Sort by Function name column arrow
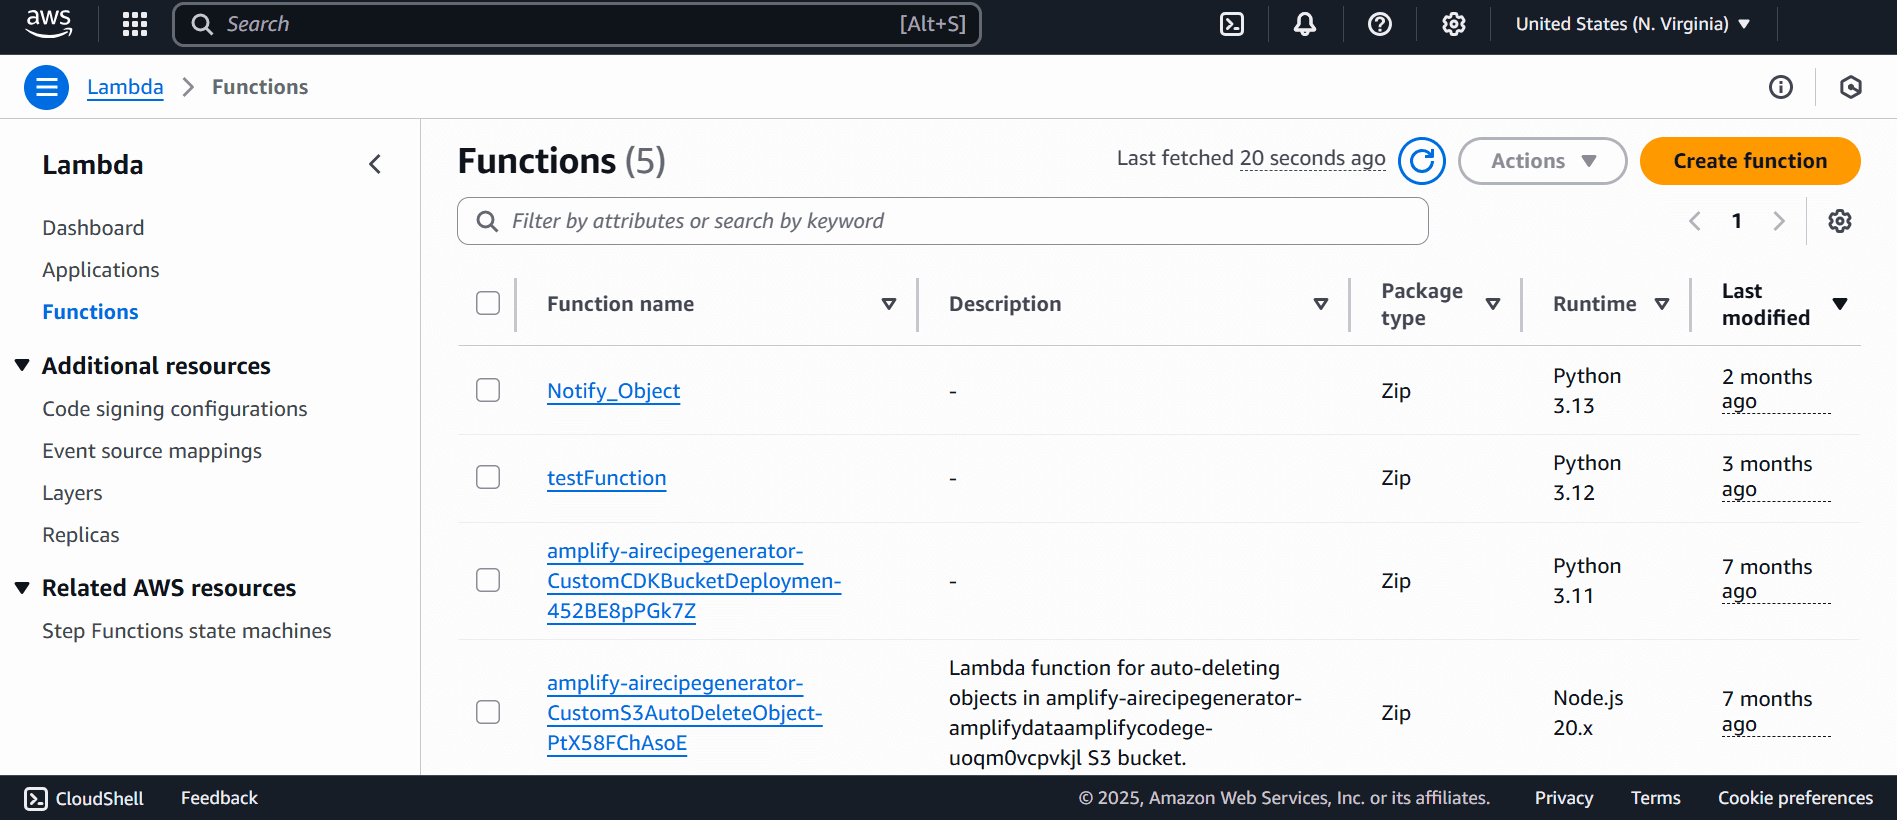 (x=889, y=304)
